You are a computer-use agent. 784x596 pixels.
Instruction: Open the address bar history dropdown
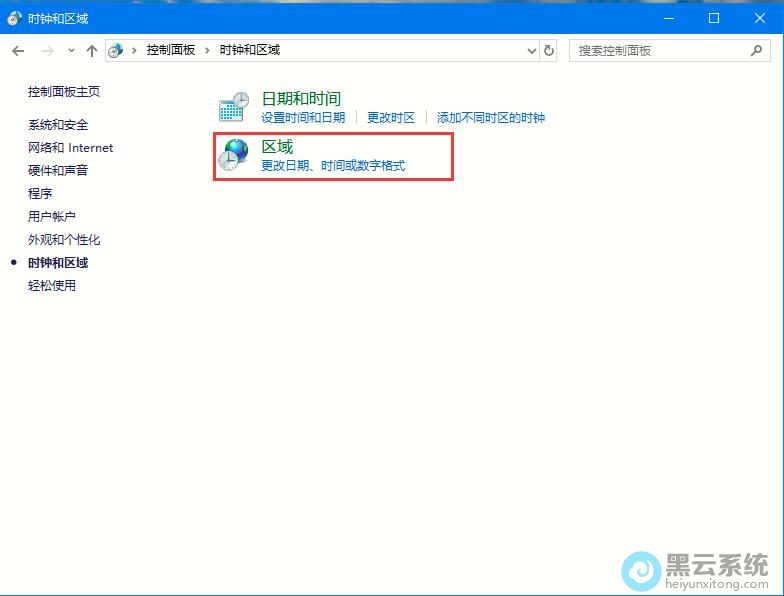coord(531,50)
